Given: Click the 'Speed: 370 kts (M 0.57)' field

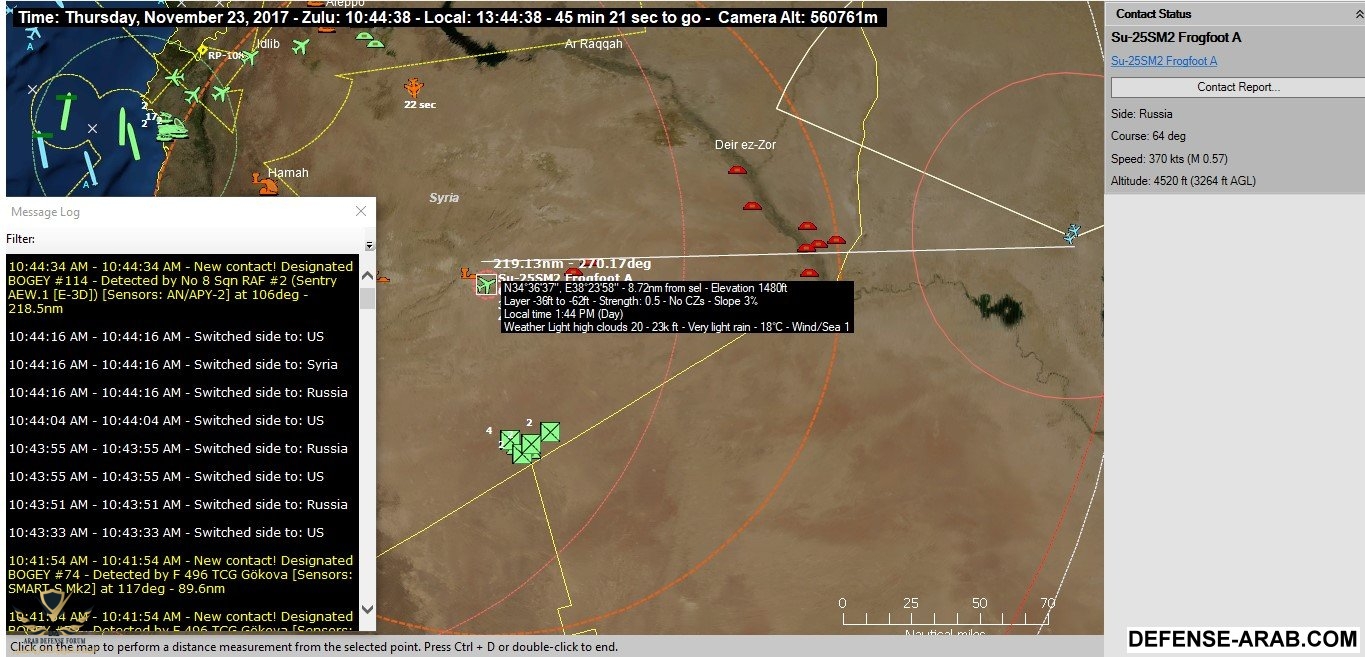Looking at the screenshot, I should 1169,159.
